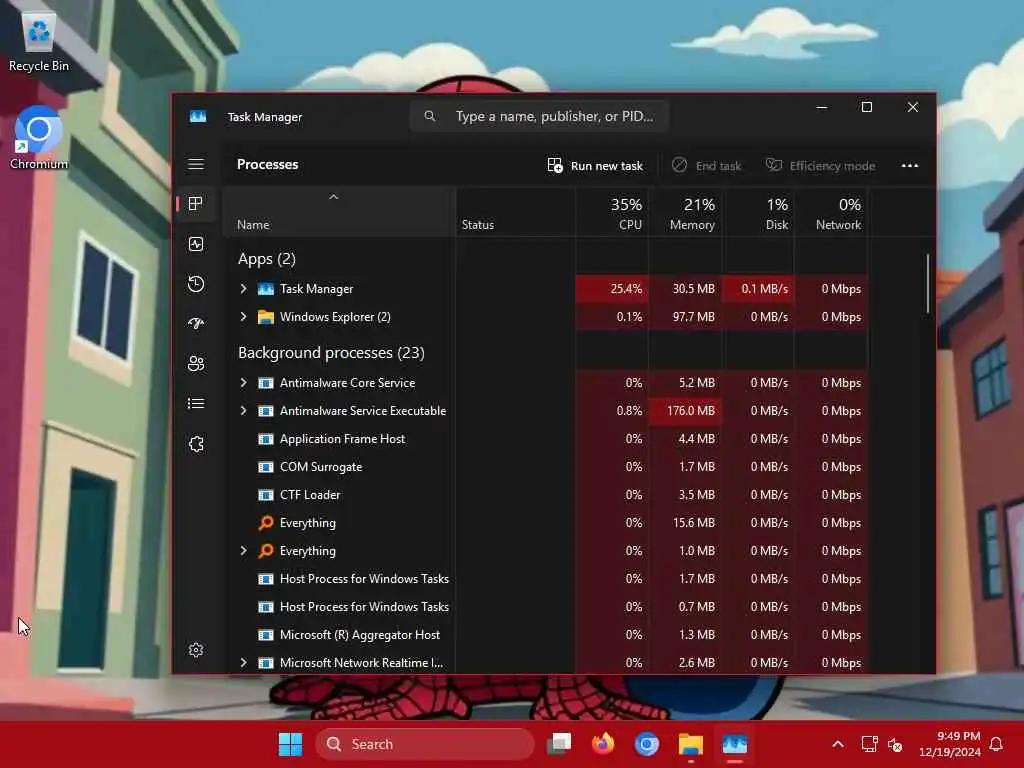Screen dimensions: 1024x768
Task: Show hidden system tray icons
Action: (838, 744)
